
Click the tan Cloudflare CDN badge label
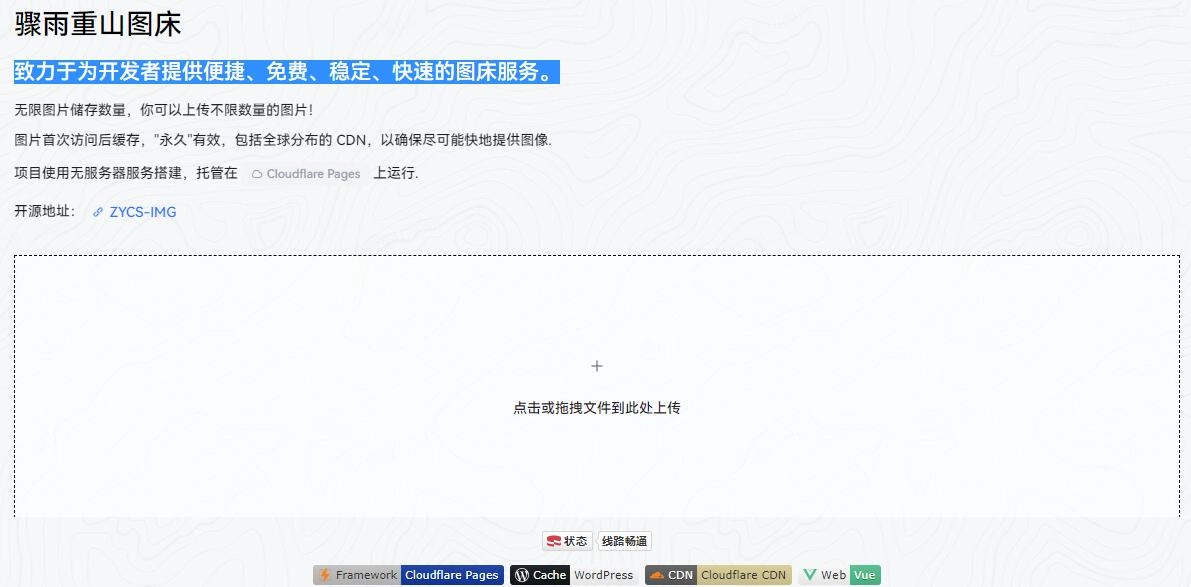(743, 575)
